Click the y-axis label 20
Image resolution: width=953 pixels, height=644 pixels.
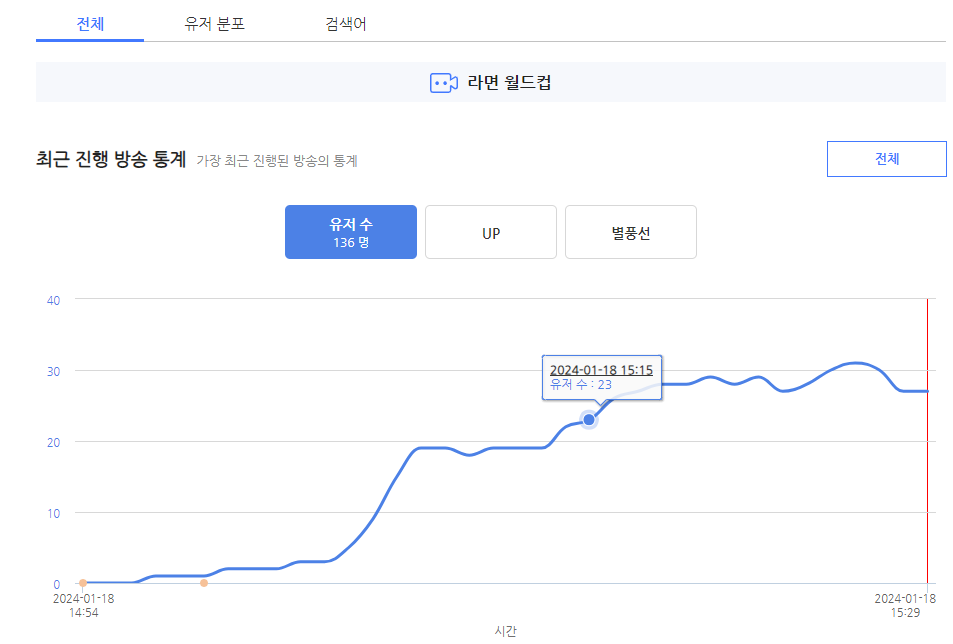point(53,442)
